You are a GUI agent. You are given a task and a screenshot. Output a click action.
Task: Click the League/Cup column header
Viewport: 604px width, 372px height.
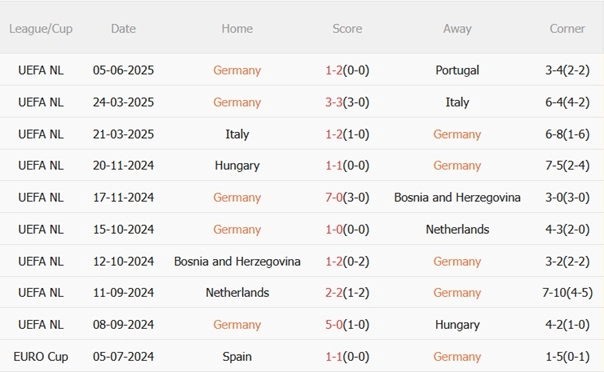41,29
